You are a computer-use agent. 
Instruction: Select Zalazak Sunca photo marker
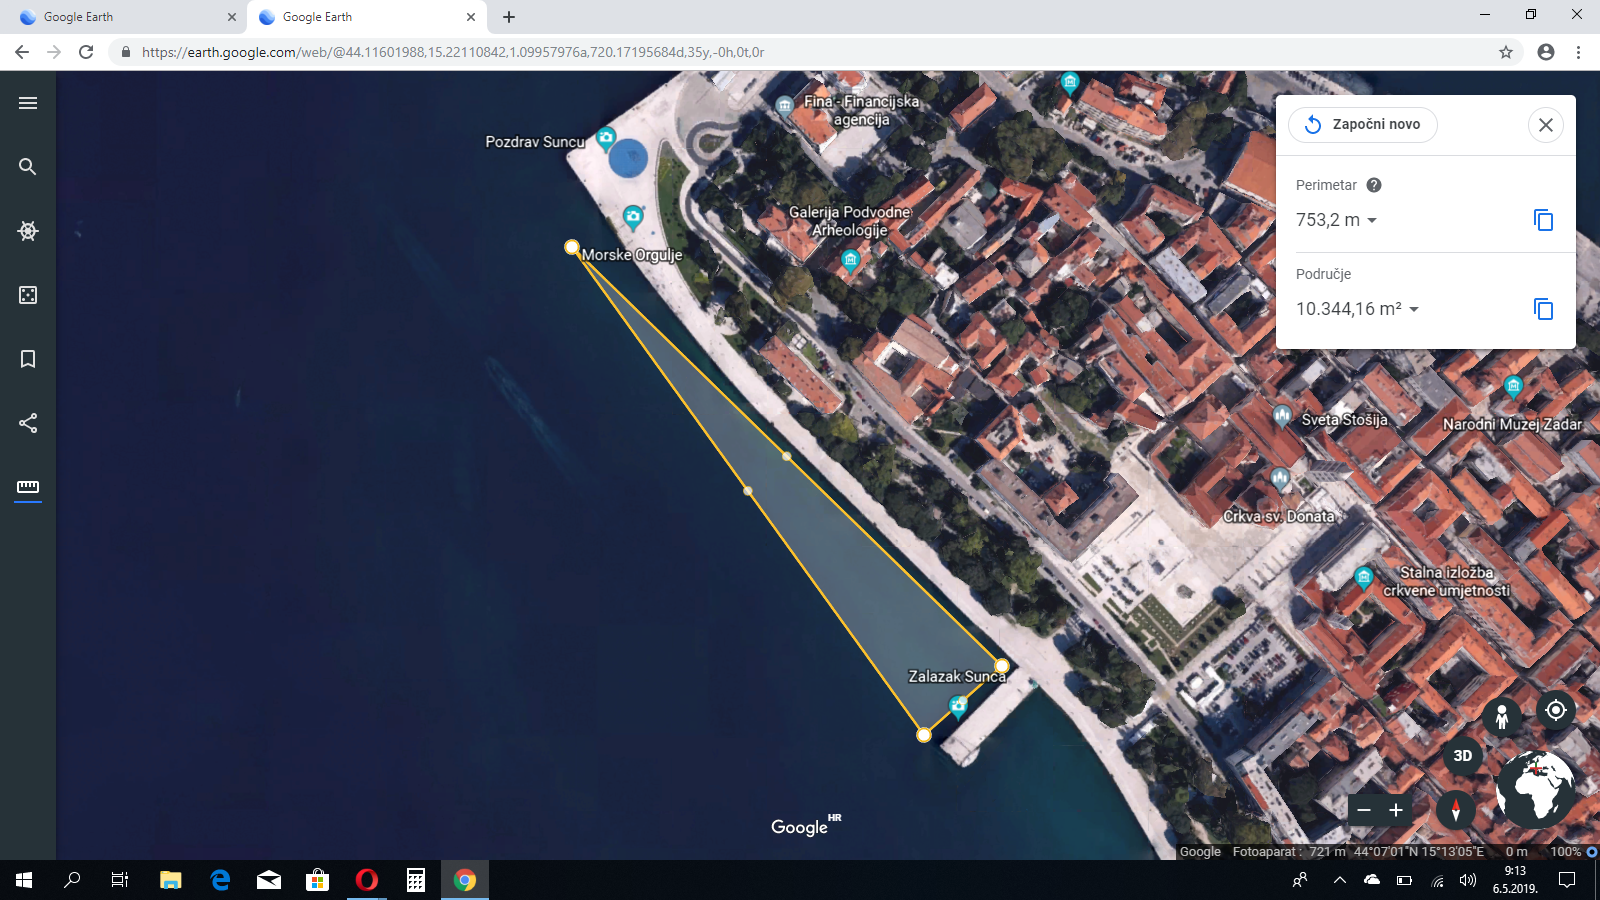pyautogui.click(x=958, y=707)
